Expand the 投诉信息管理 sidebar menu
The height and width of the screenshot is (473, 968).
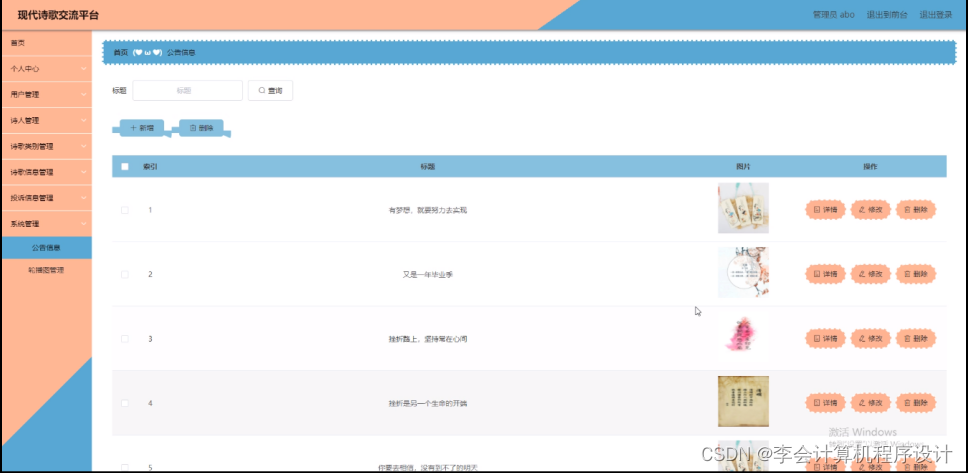coord(46,198)
